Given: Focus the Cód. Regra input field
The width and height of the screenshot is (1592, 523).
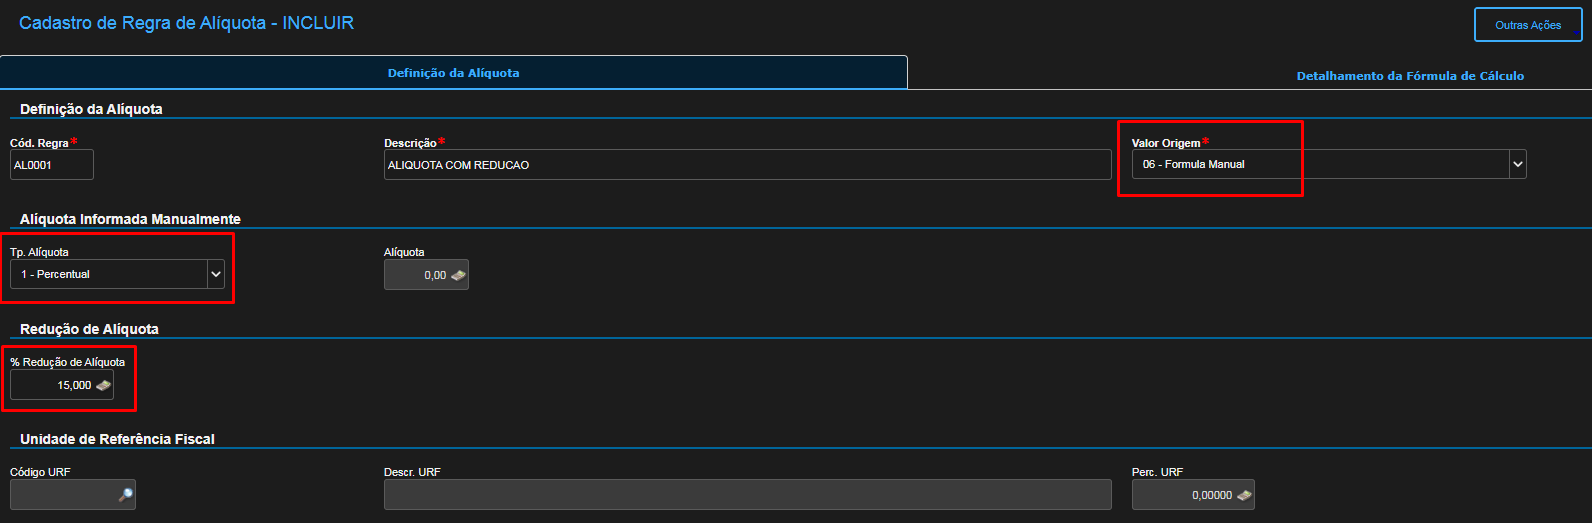Looking at the screenshot, I should pyautogui.click(x=51, y=165).
